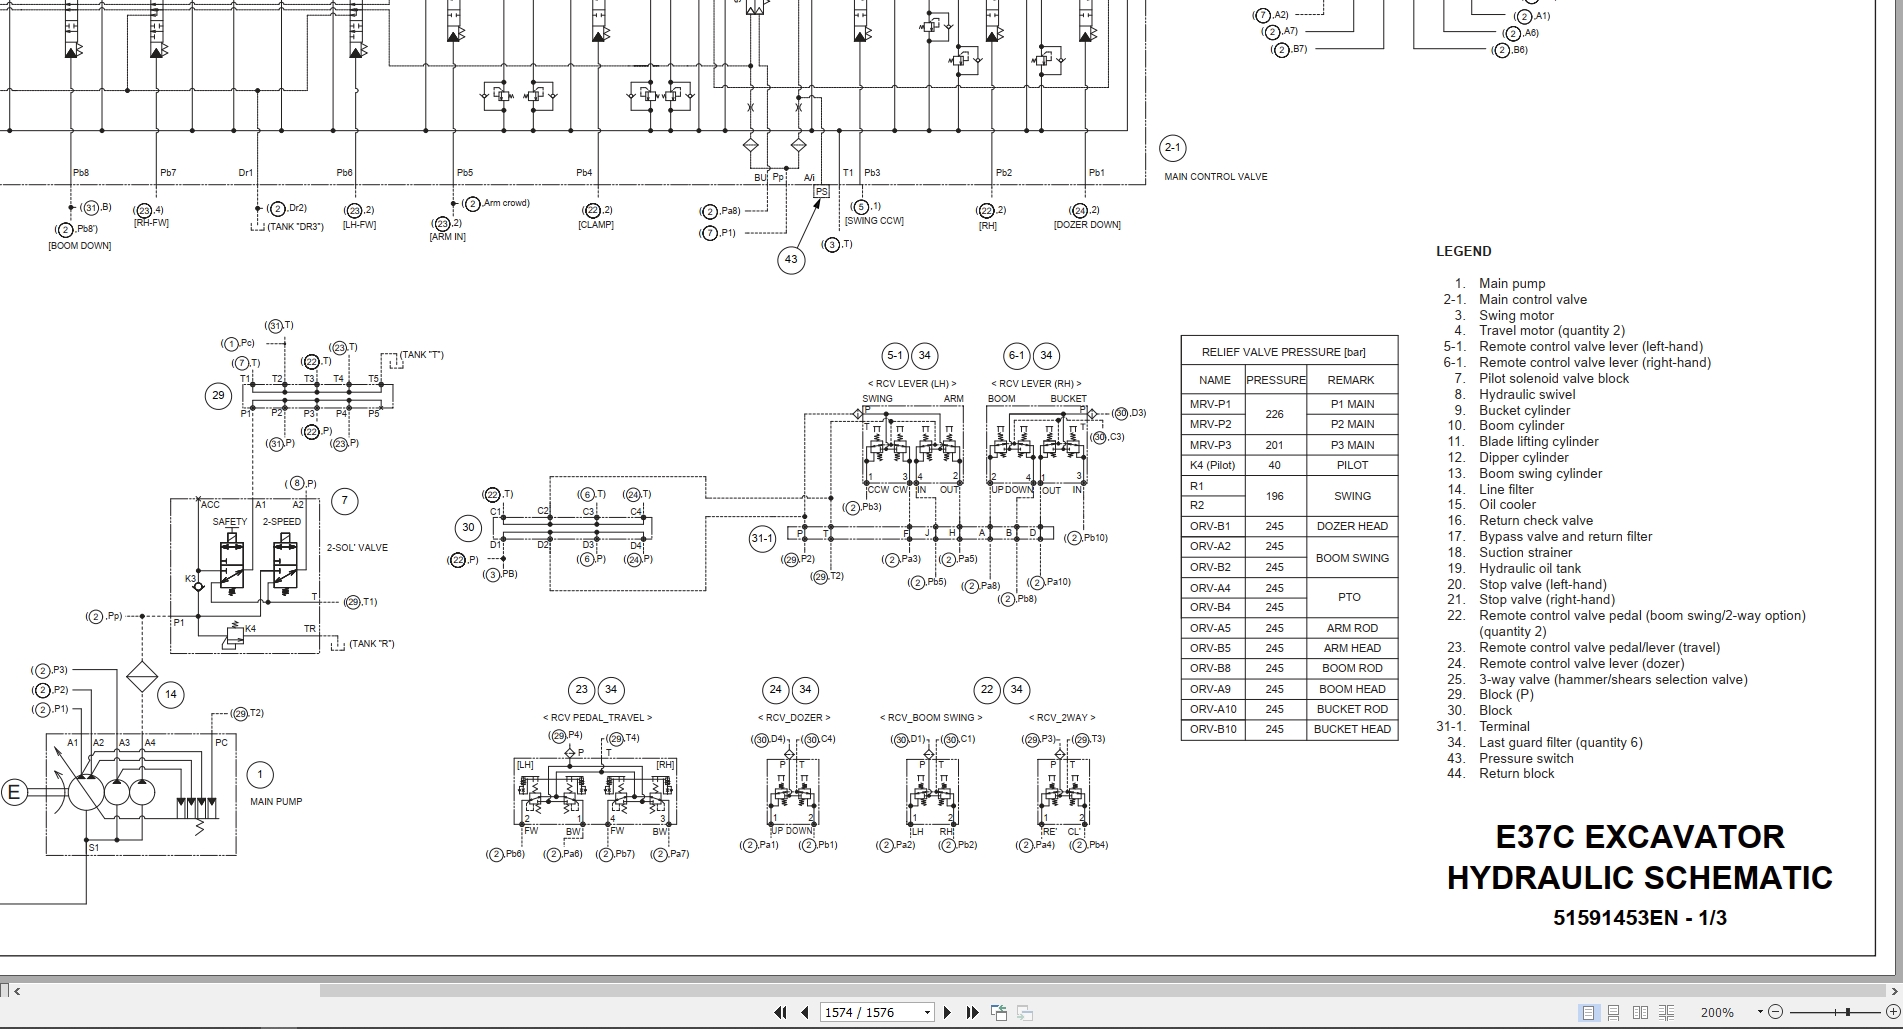Click the < RCV_BOOM SWING > label
Screen dimensions: 1903x1029
click(931, 717)
